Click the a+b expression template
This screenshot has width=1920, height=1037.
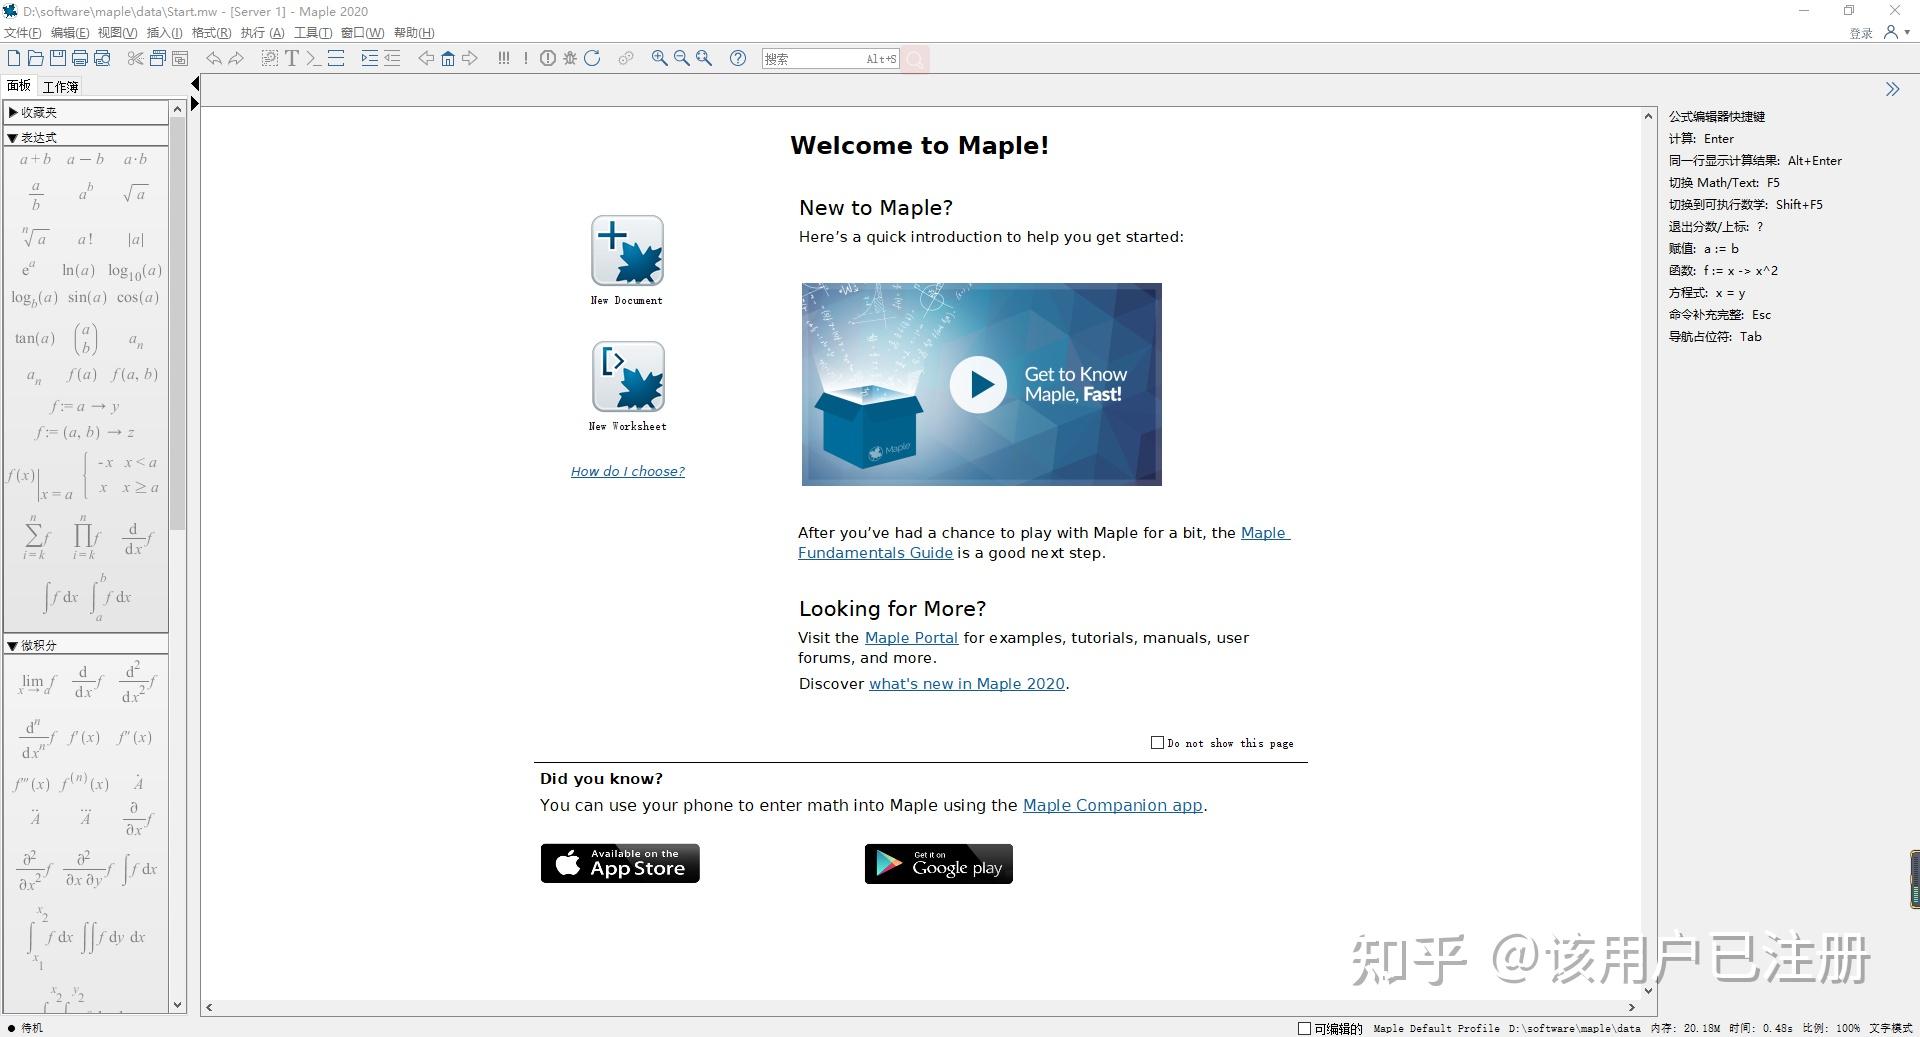tap(34, 158)
